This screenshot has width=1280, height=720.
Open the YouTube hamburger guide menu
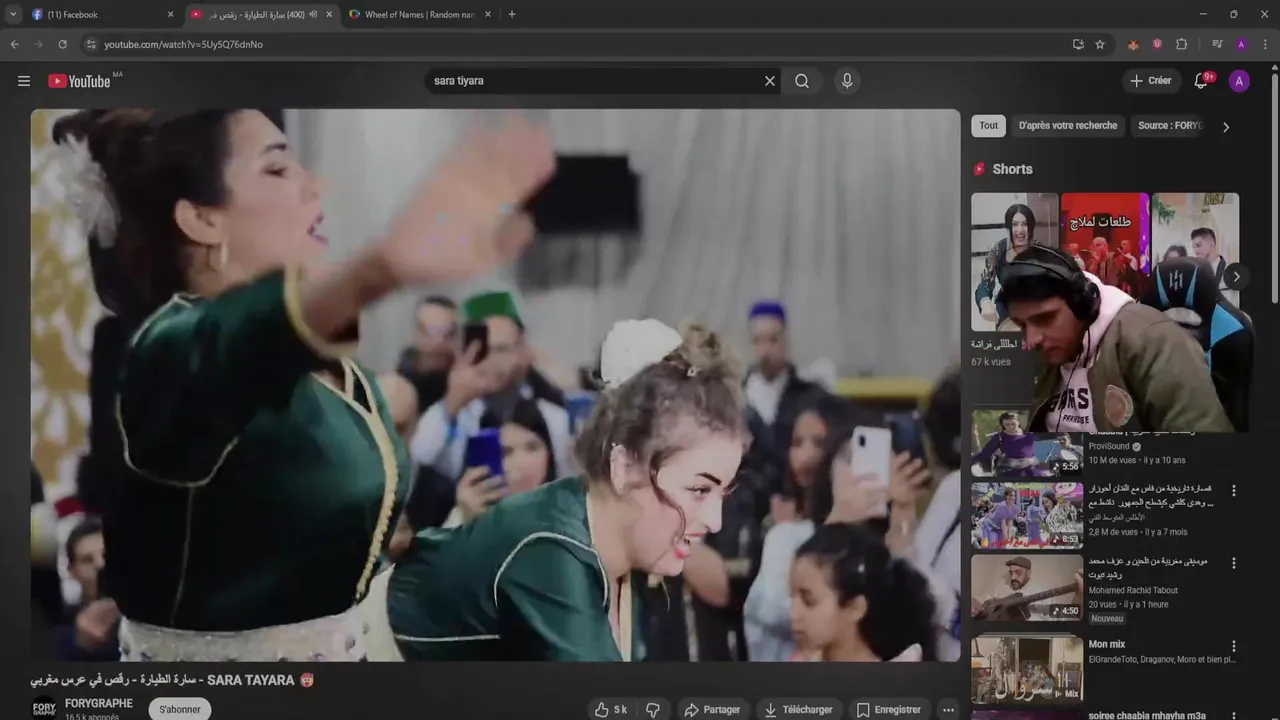click(24, 81)
